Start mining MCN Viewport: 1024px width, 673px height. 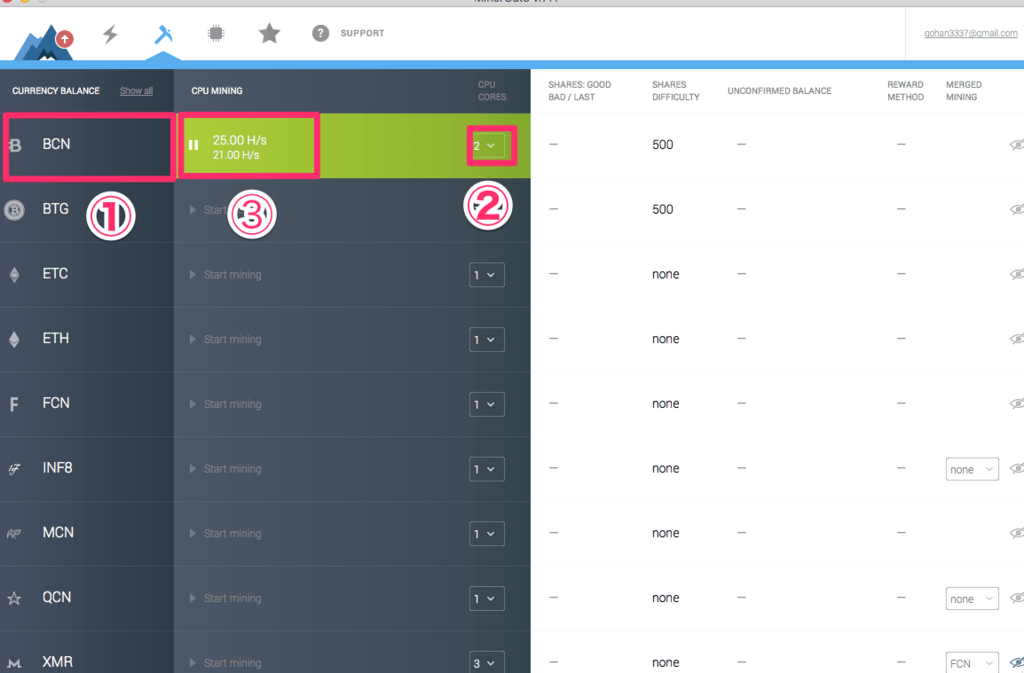(225, 533)
